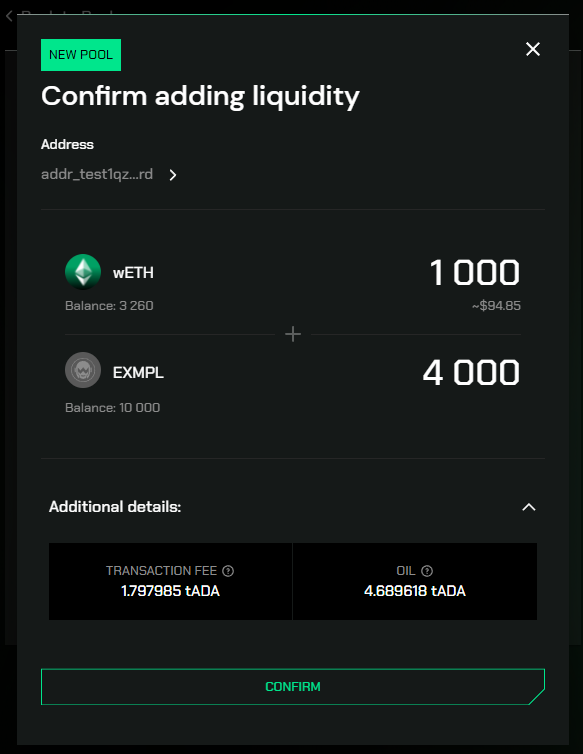Select the EXMPL amount 4 000
This screenshot has height=754, width=583.
[471, 373]
